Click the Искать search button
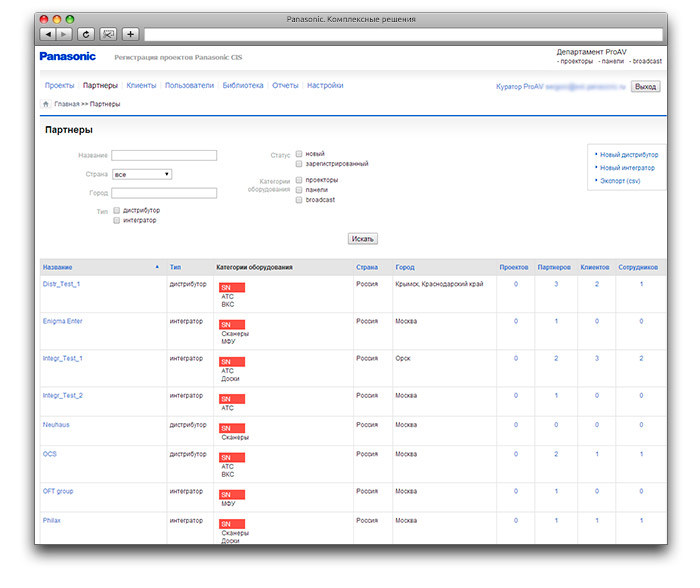The height and width of the screenshot is (588, 700). (x=362, y=239)
